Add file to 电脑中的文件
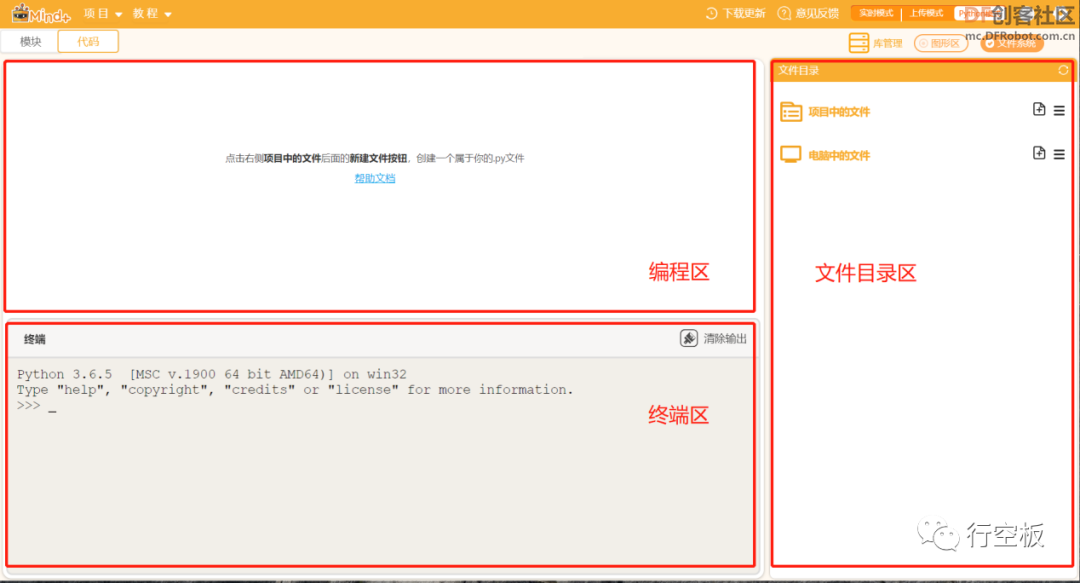The width and height of the screenshot is (1080, 583). 1039,153
